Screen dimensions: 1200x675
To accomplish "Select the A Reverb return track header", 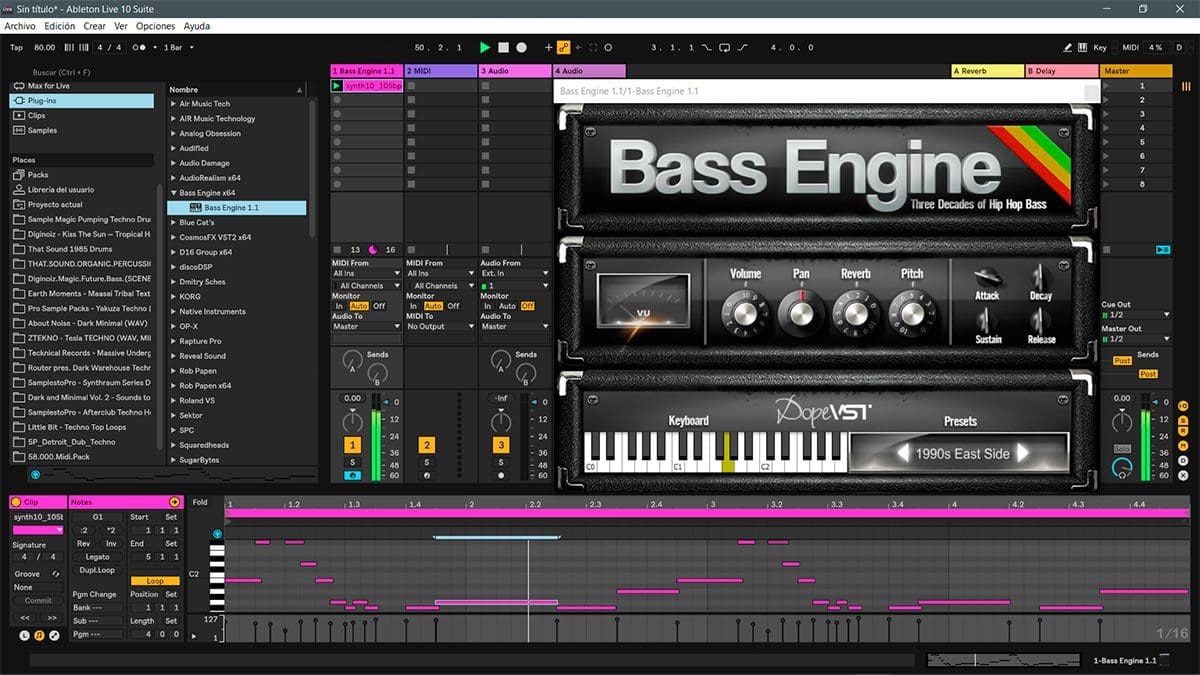I will [987, 71].
